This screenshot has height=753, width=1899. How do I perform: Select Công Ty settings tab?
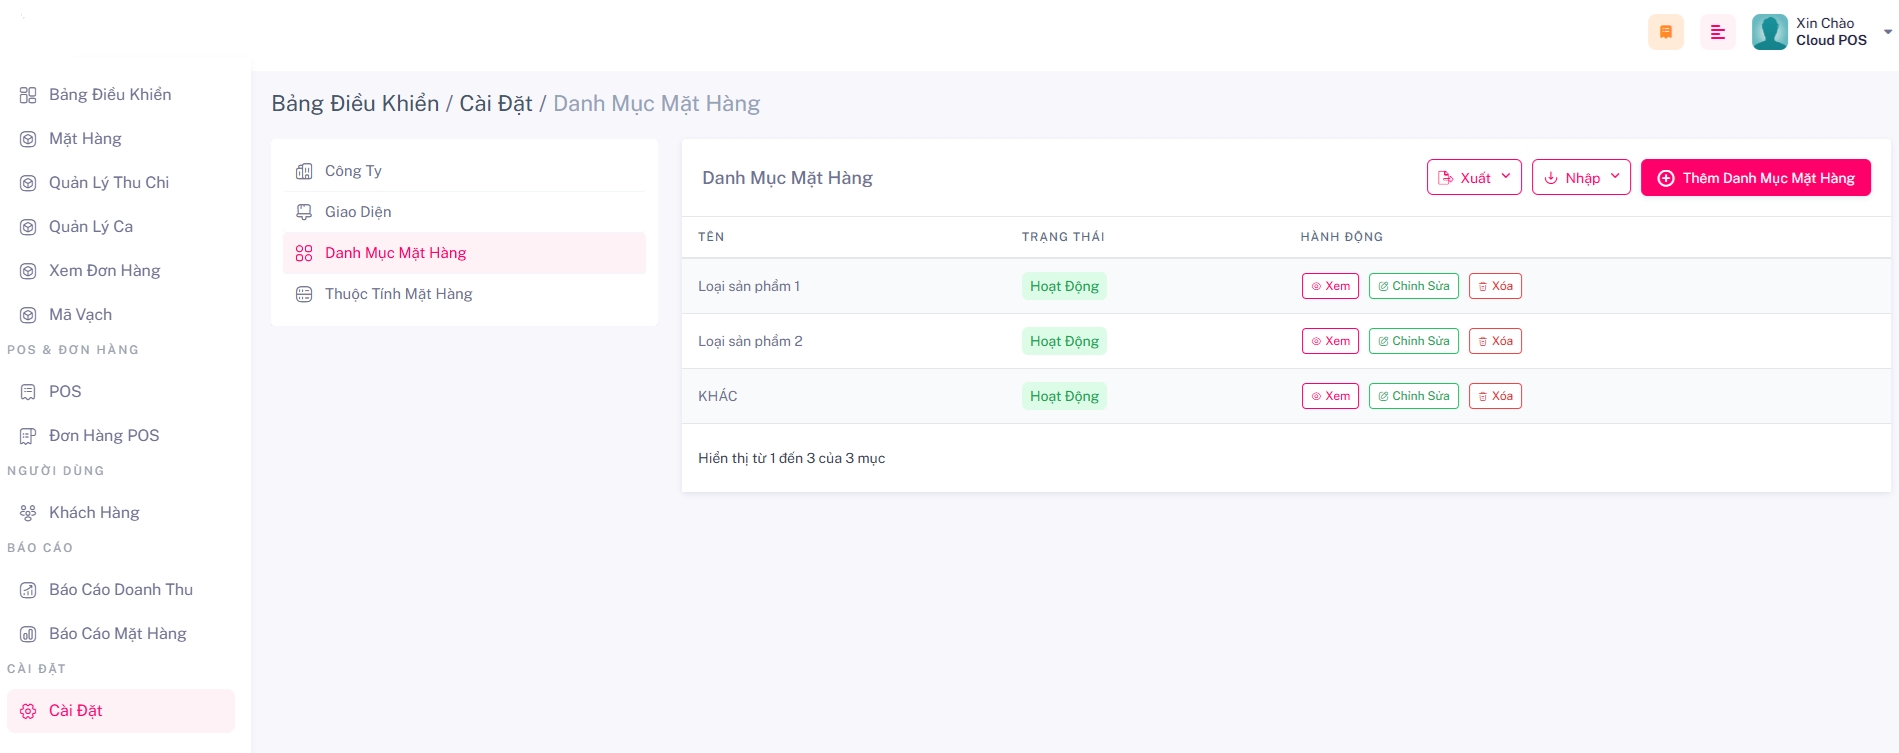[x=353, y=171]
